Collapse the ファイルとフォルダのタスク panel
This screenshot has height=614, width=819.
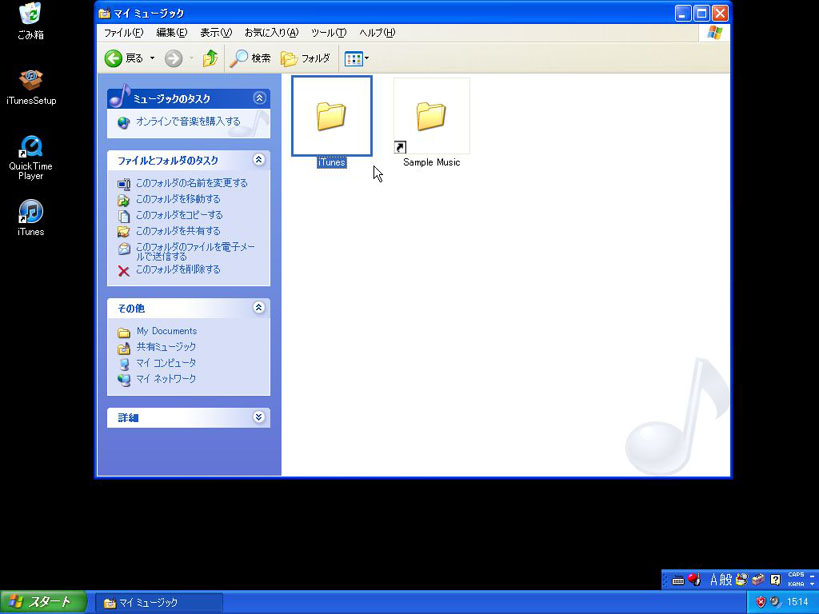[259, 160]
